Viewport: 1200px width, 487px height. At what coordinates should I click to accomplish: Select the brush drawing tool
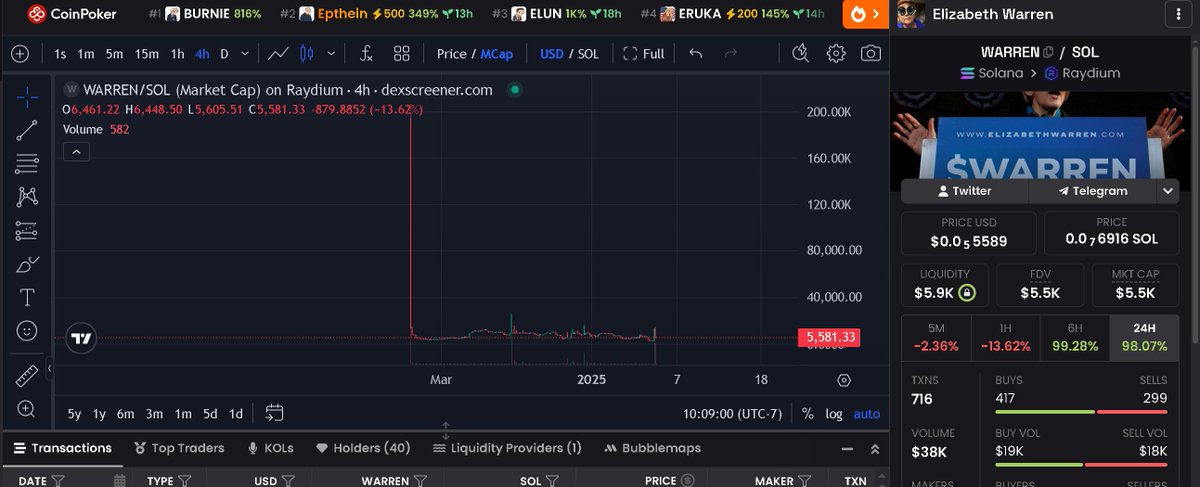pos(27,264)
